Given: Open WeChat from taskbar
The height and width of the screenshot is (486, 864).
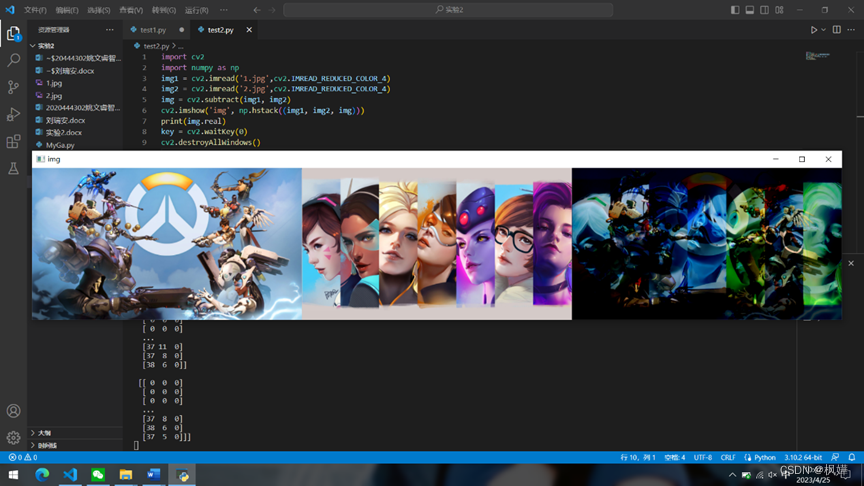Looking at the screenshot, I should click(x=98, y=474).
